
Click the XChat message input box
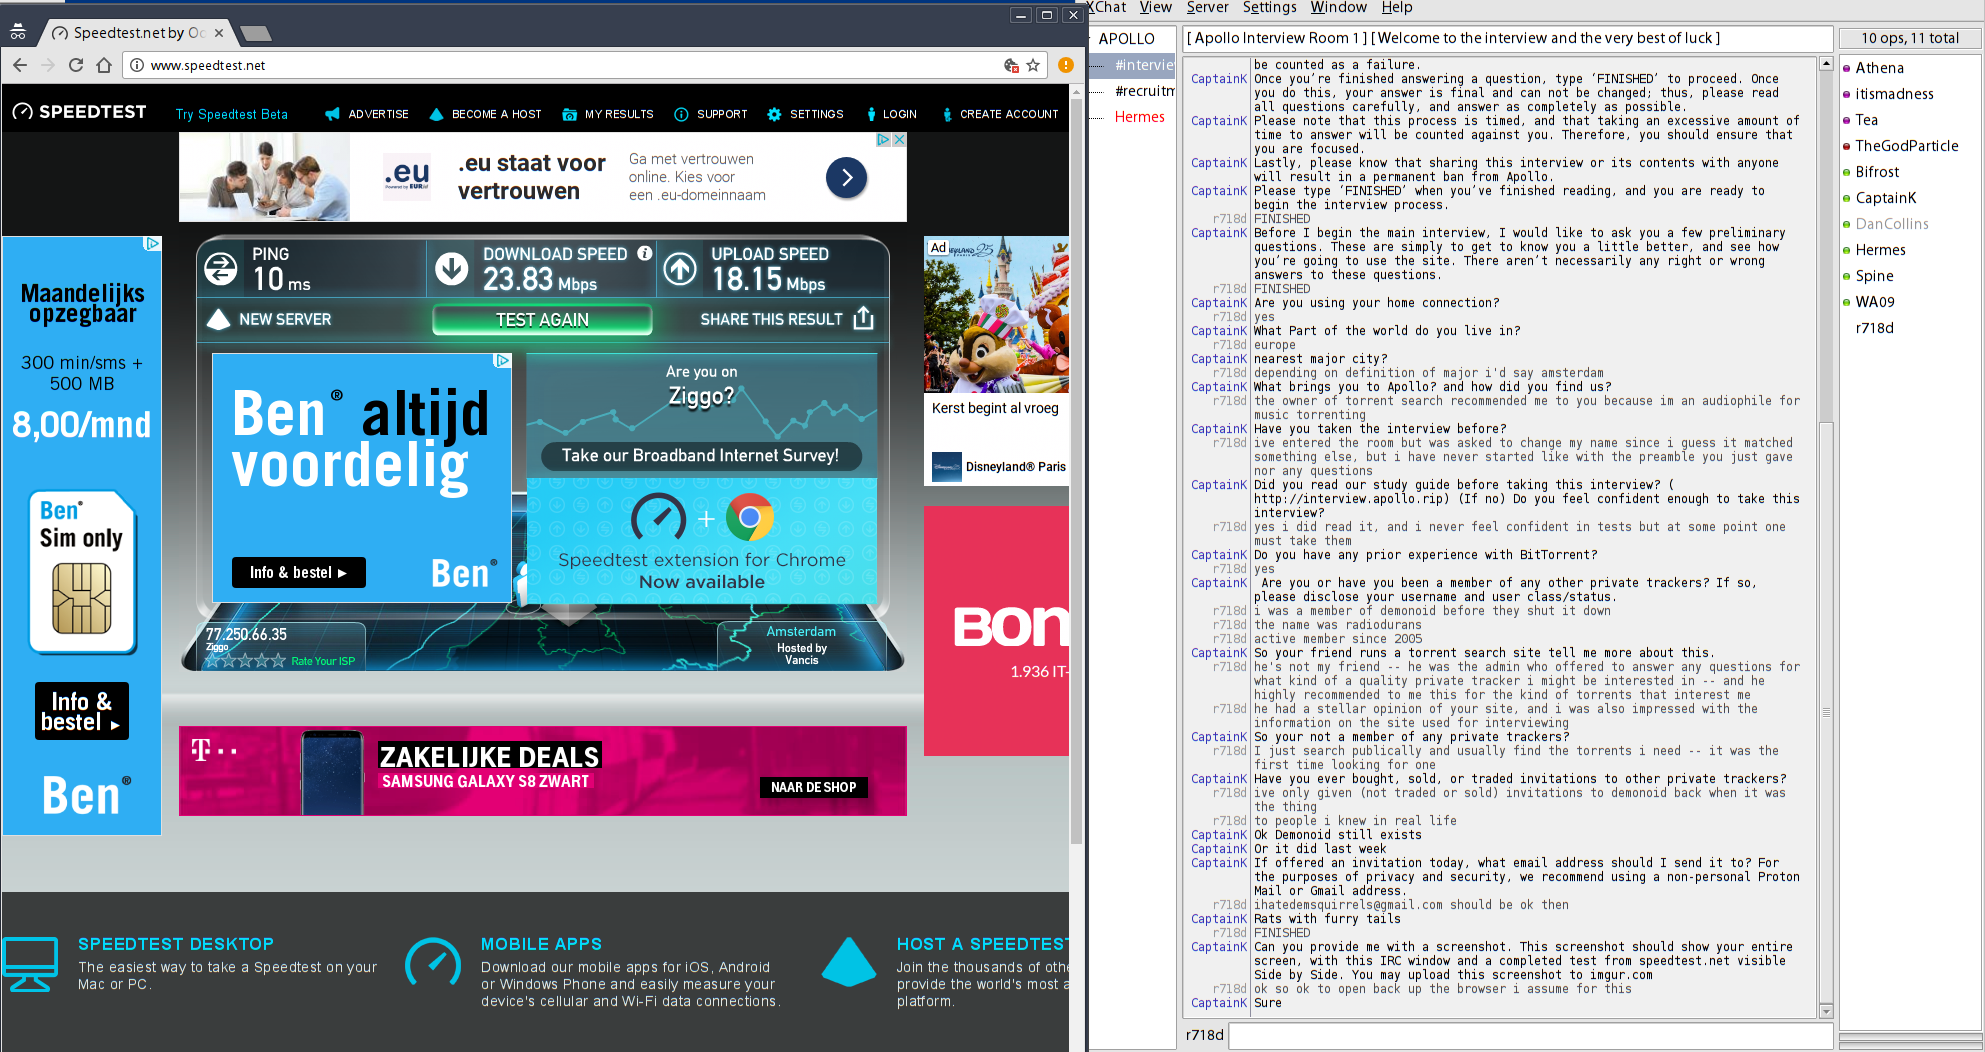[x=1530, y=1035]
